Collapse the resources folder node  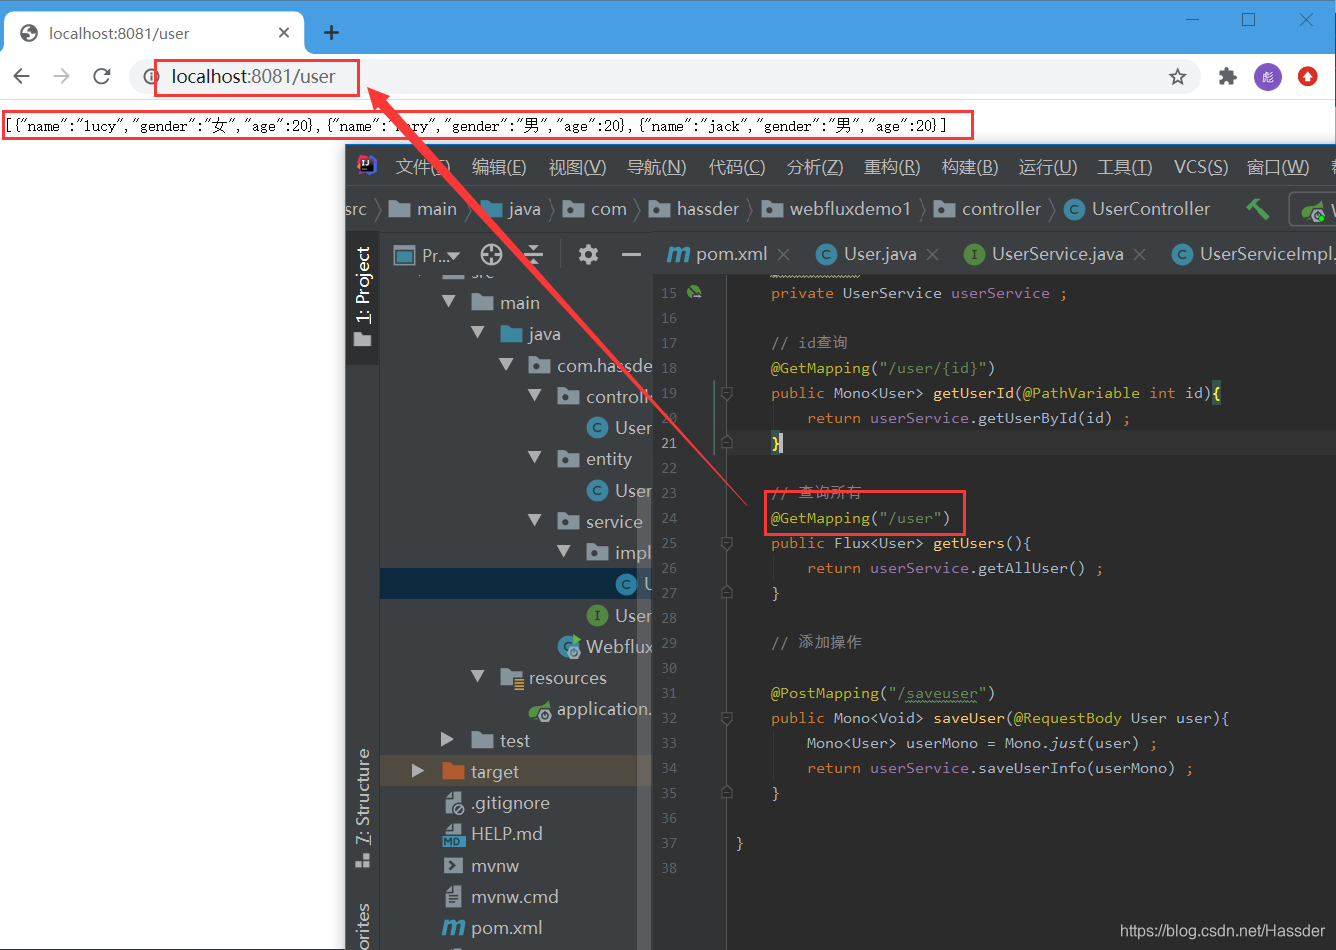coord(478,677)
